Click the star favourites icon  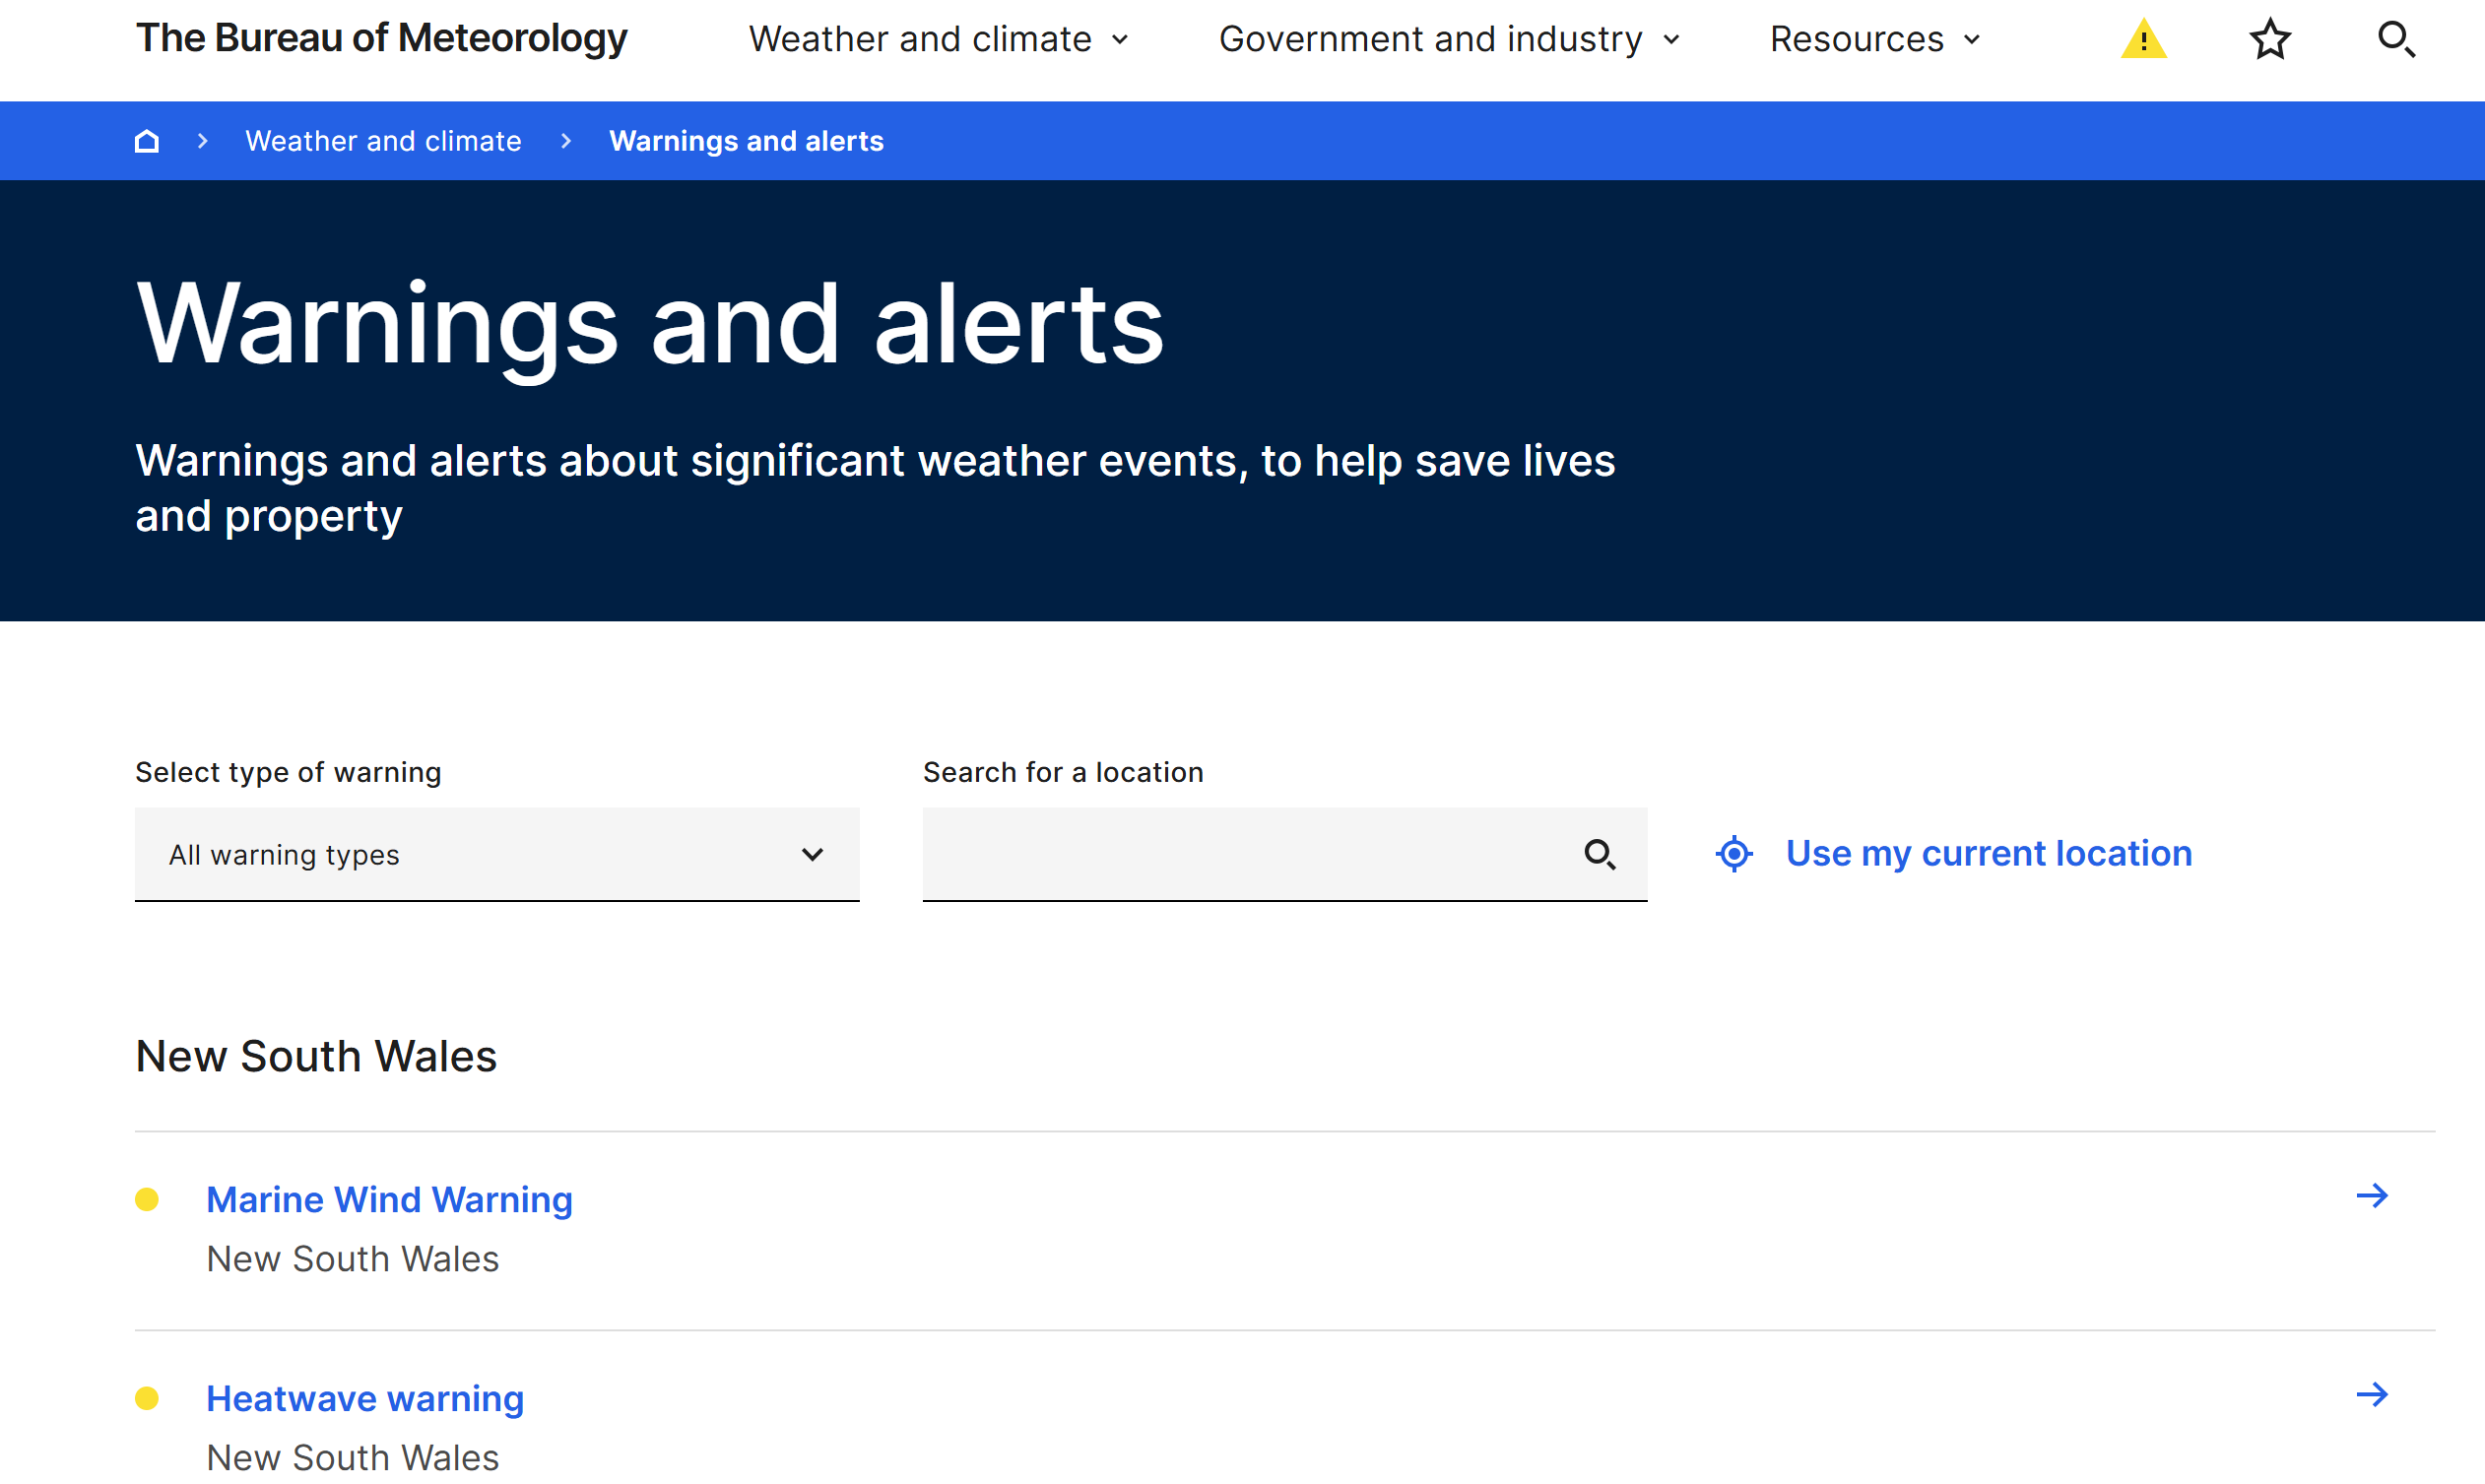[x=2270, y=40]
